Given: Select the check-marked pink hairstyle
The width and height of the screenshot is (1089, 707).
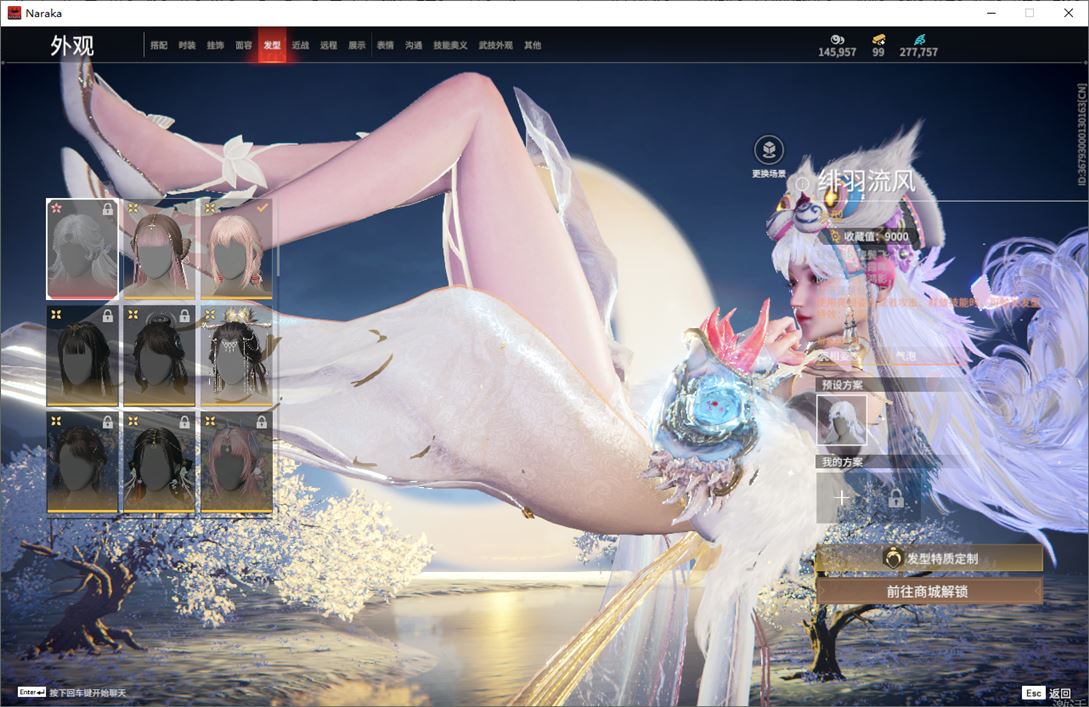Looking at the screenshot, I should (236, 249).
